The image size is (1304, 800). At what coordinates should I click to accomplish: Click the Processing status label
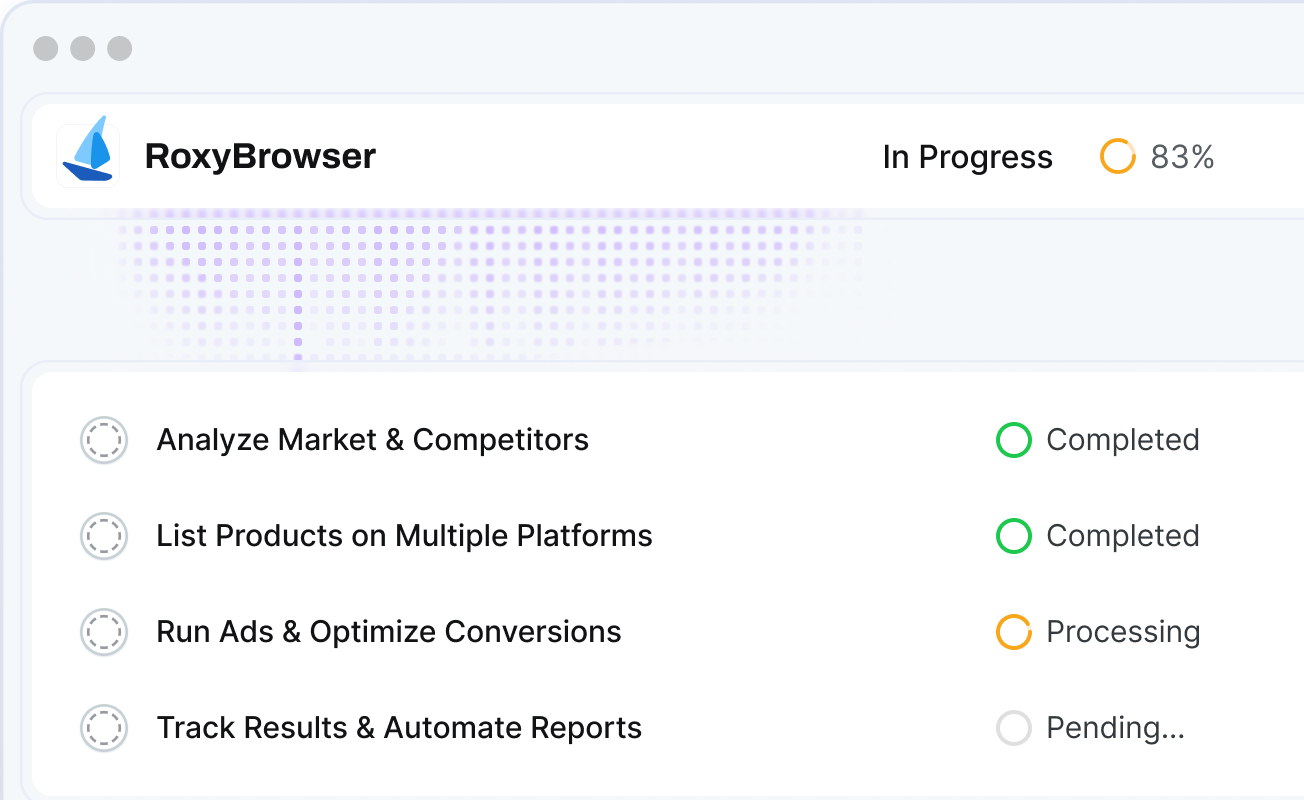tap(1122, 632)
